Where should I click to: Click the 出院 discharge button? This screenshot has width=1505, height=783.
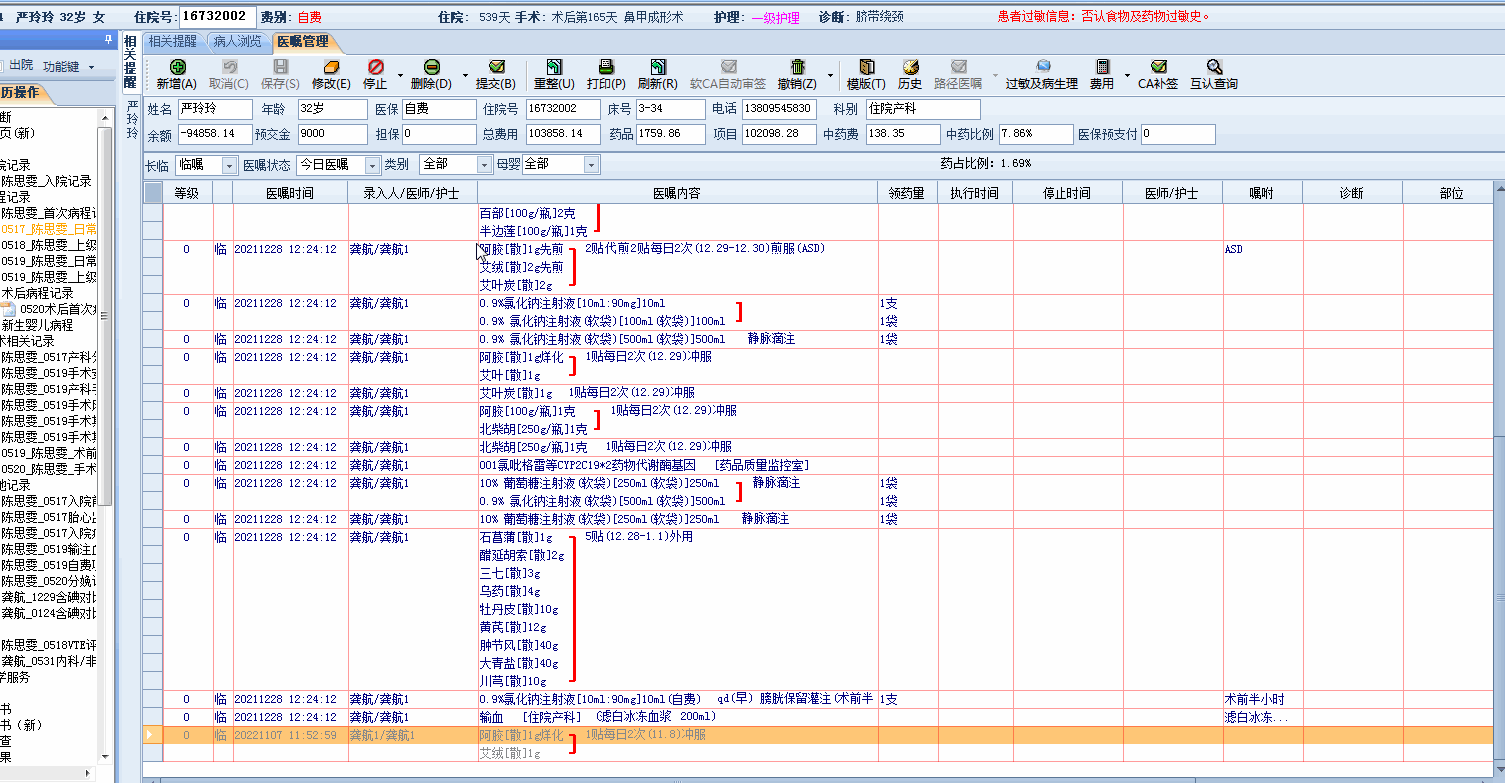tap(21, 66)
